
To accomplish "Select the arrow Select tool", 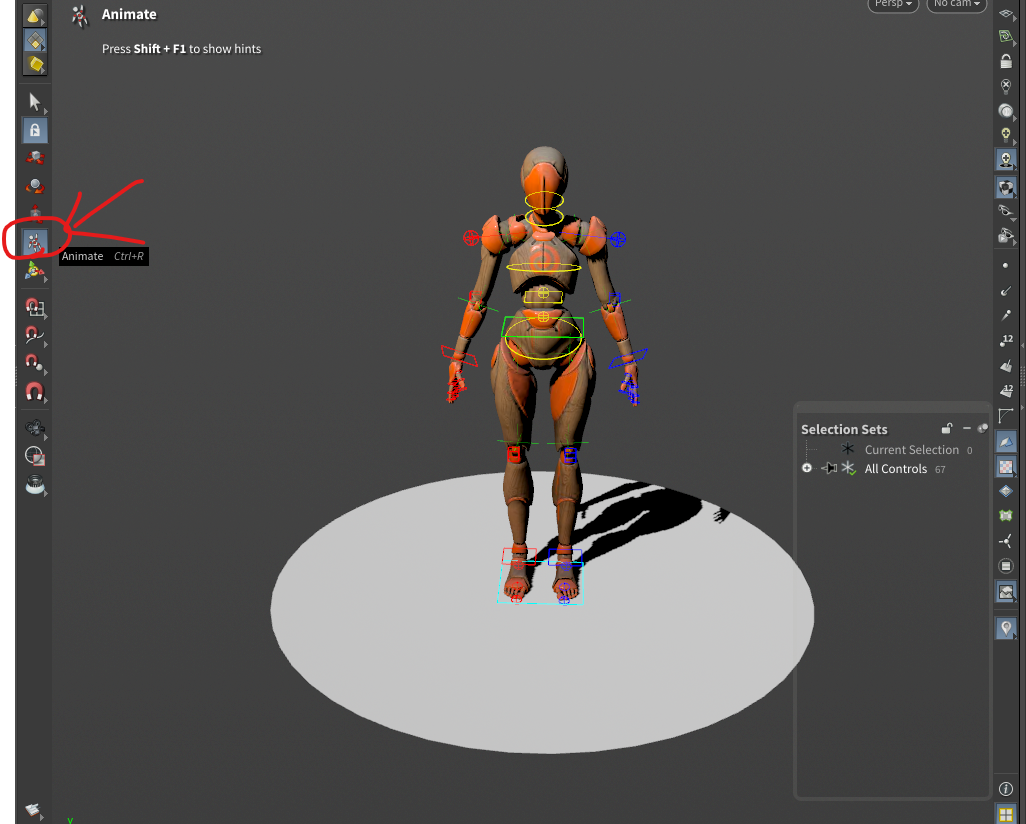I will click(35, 101).
